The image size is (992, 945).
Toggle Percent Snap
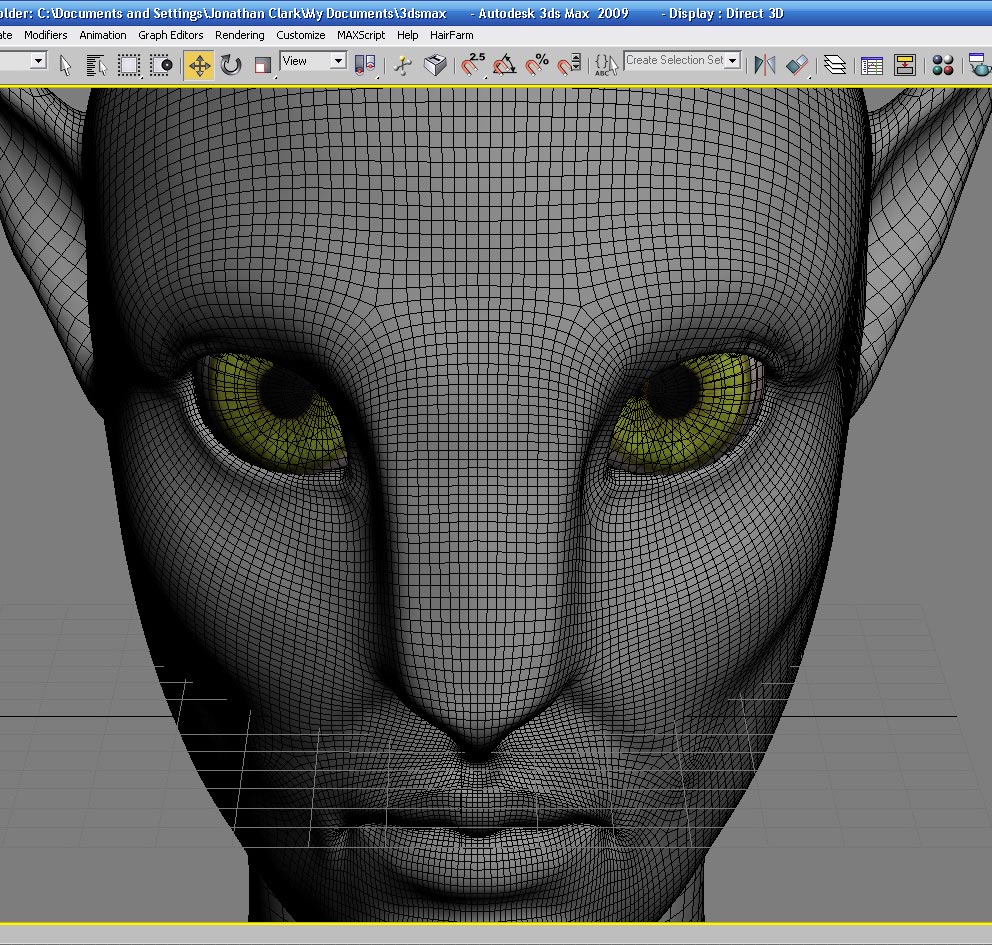click(537, 65)
